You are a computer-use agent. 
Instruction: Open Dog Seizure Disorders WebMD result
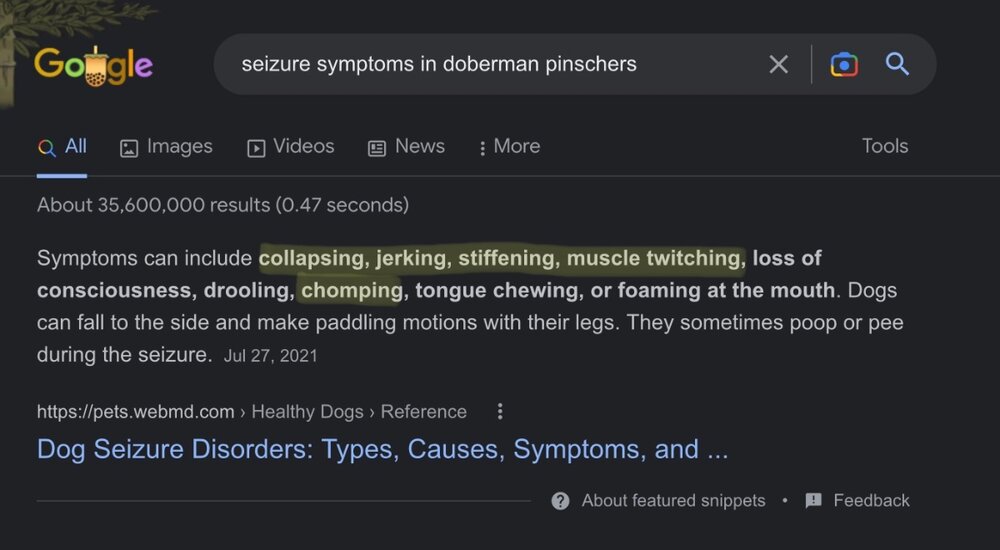(382, 449)
